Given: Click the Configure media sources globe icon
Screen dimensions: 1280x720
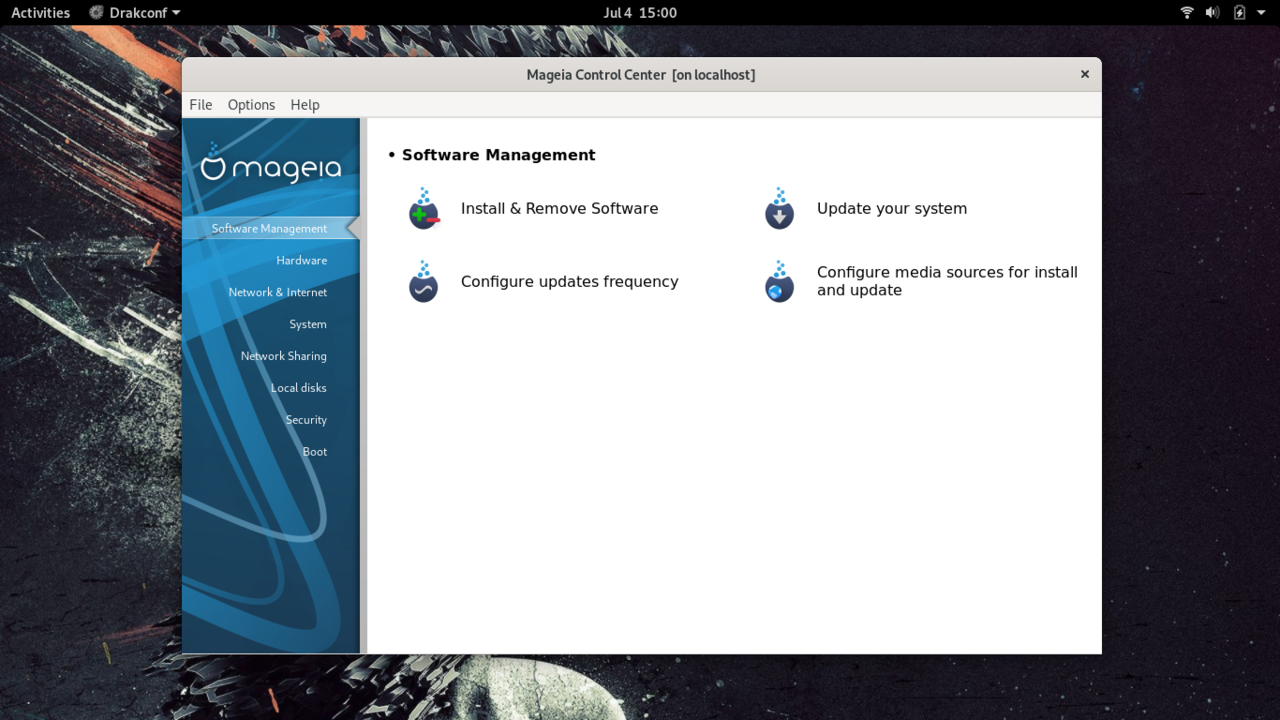Looking at the screenshot, I should point(779,282).
